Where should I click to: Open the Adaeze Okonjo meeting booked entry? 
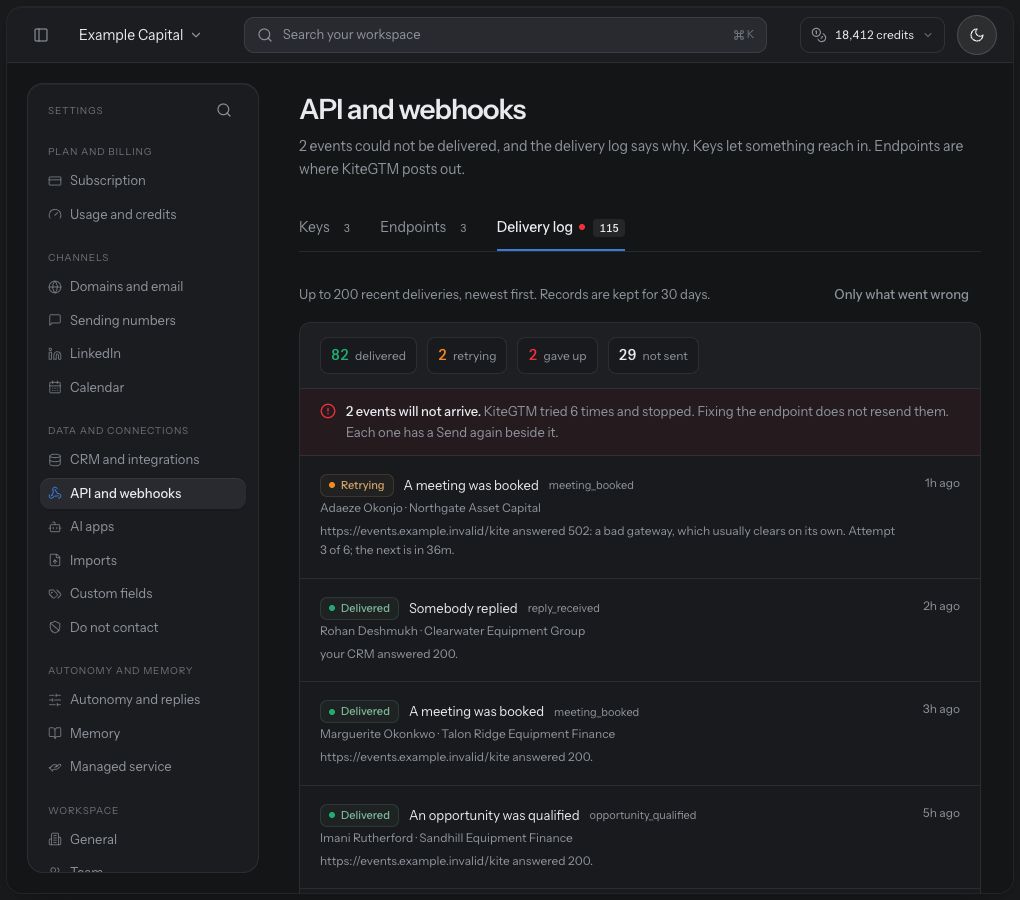pos(639,518)
